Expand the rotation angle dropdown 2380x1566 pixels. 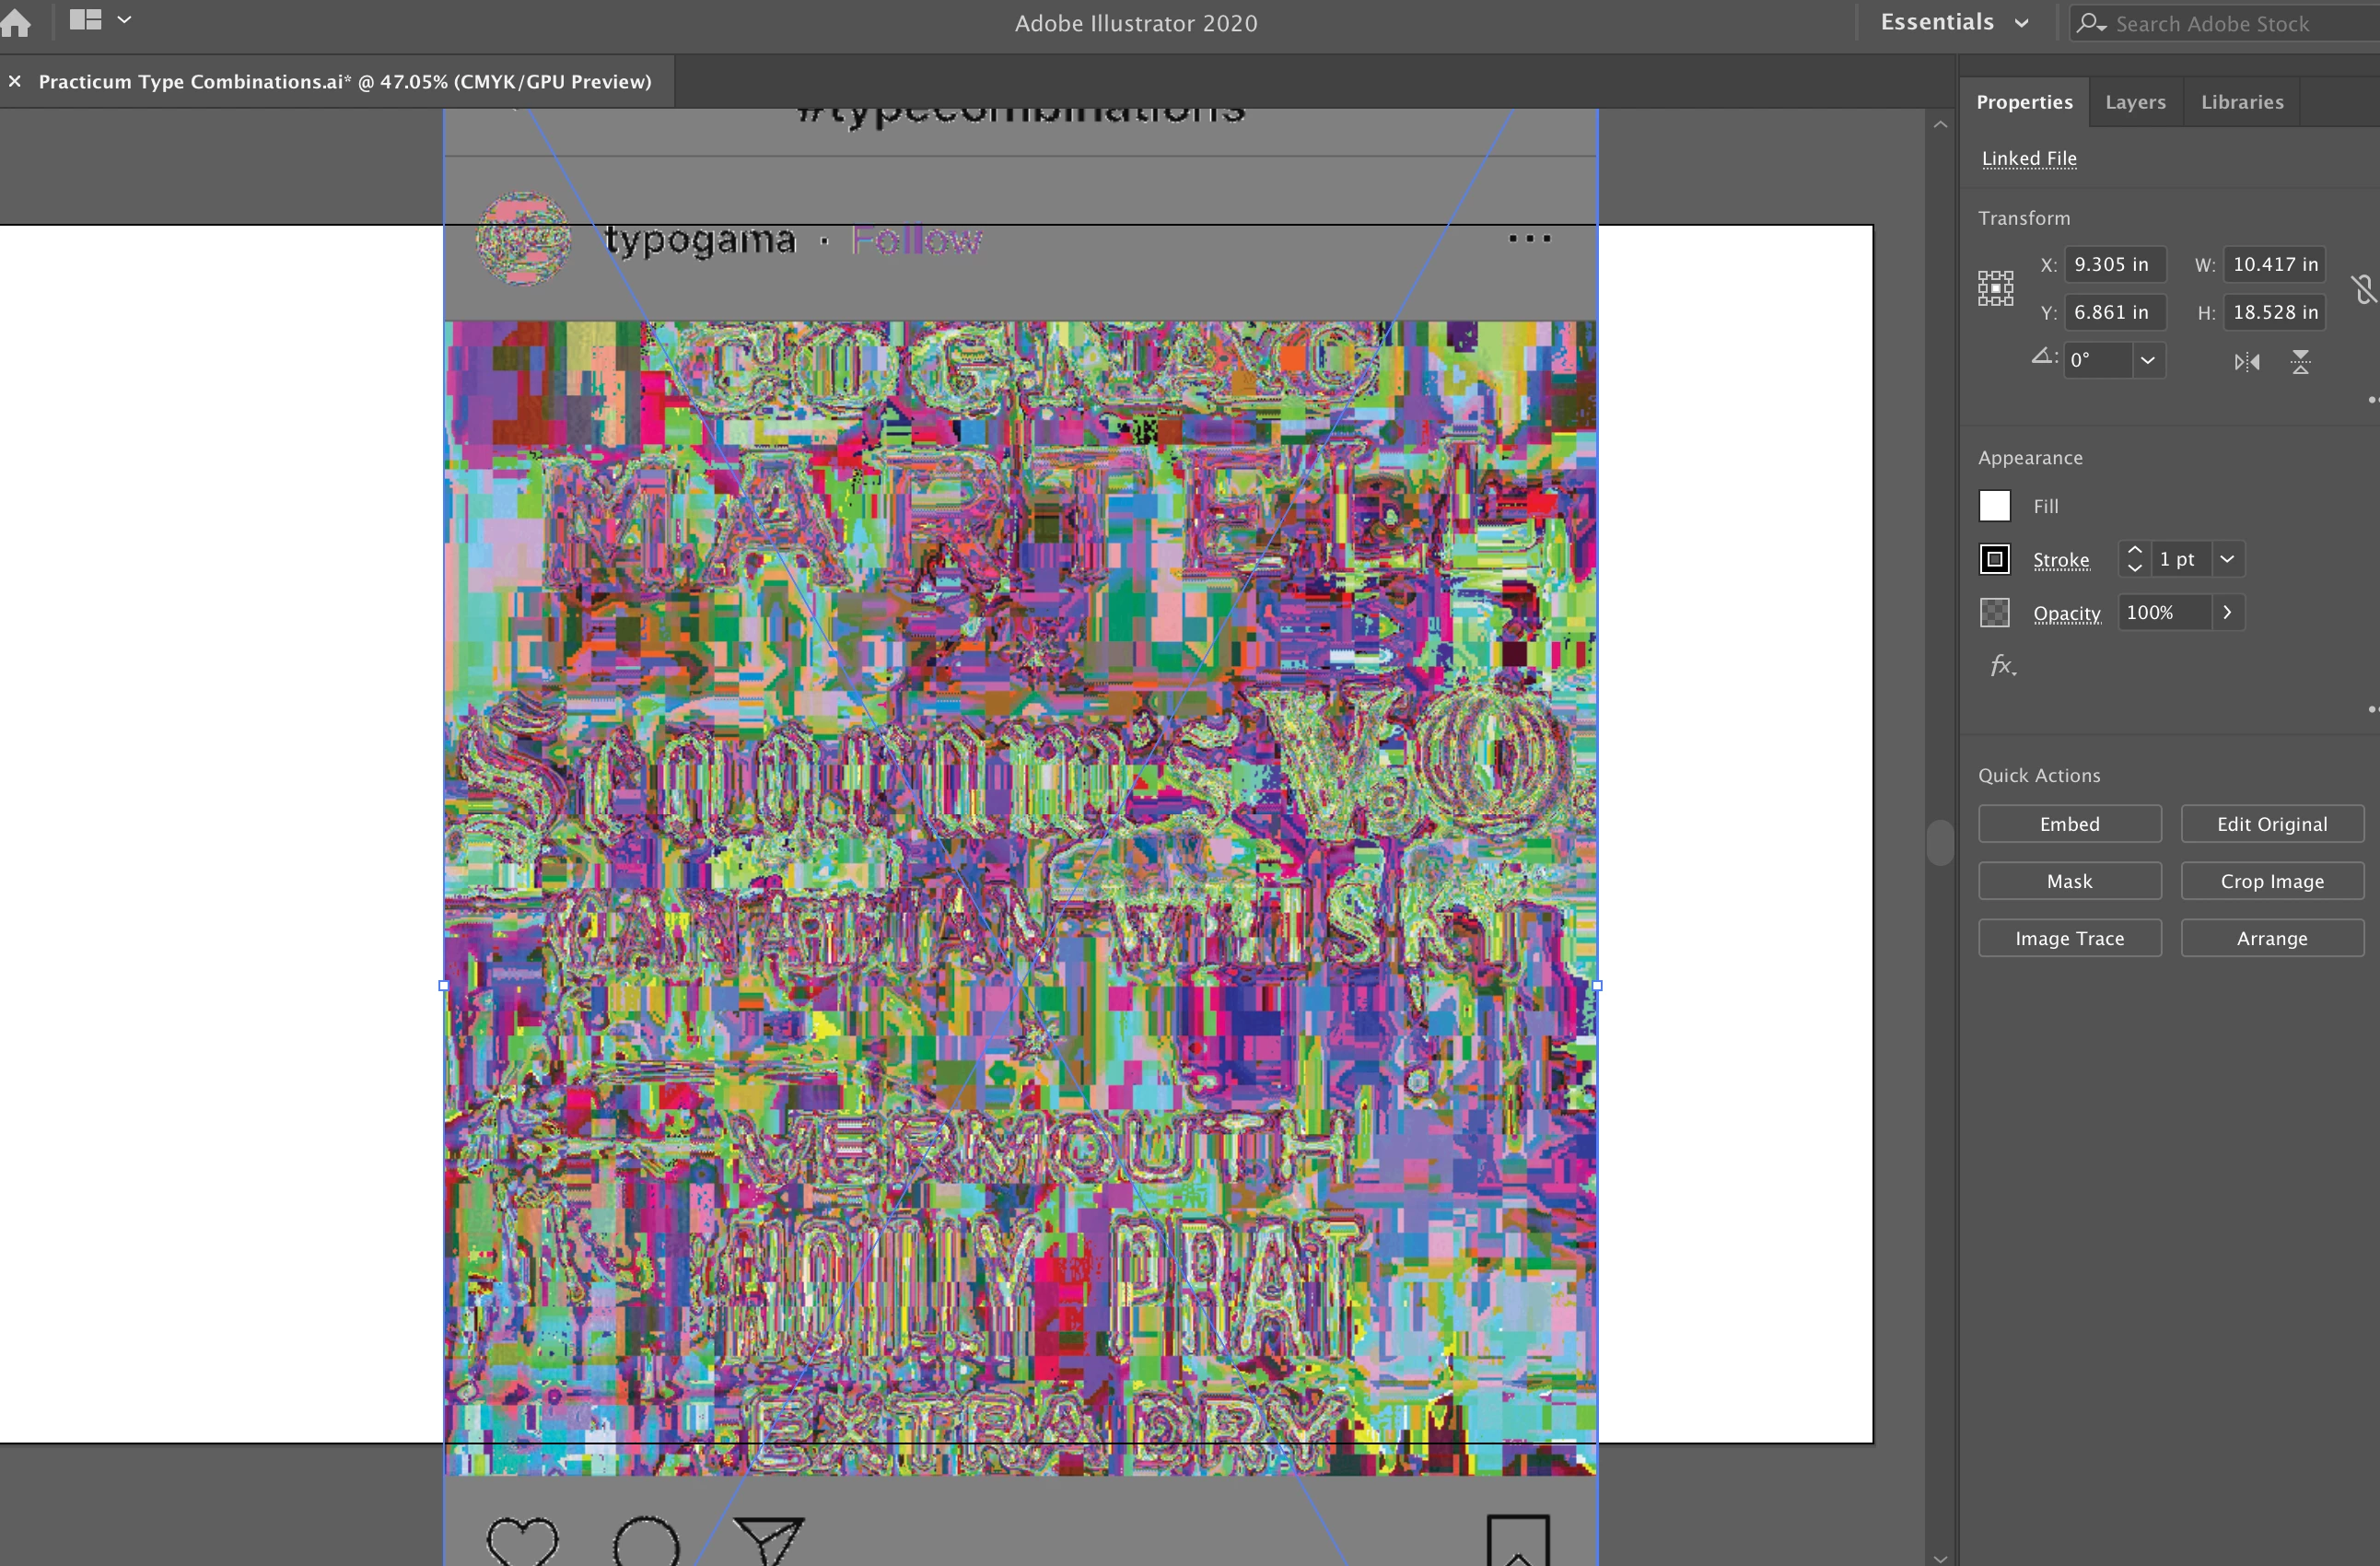click(2147, 360)
